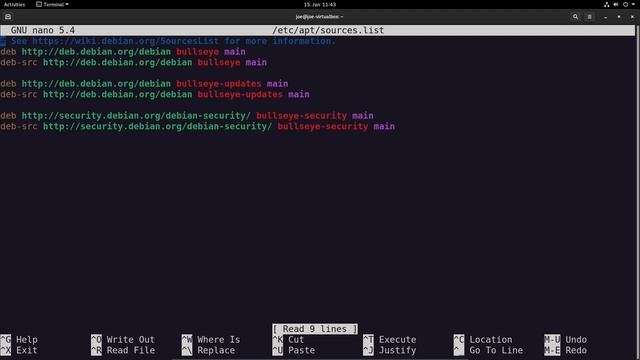Click the ^X Exit shortcut
640x360 pixels.
tap(19, 350)
